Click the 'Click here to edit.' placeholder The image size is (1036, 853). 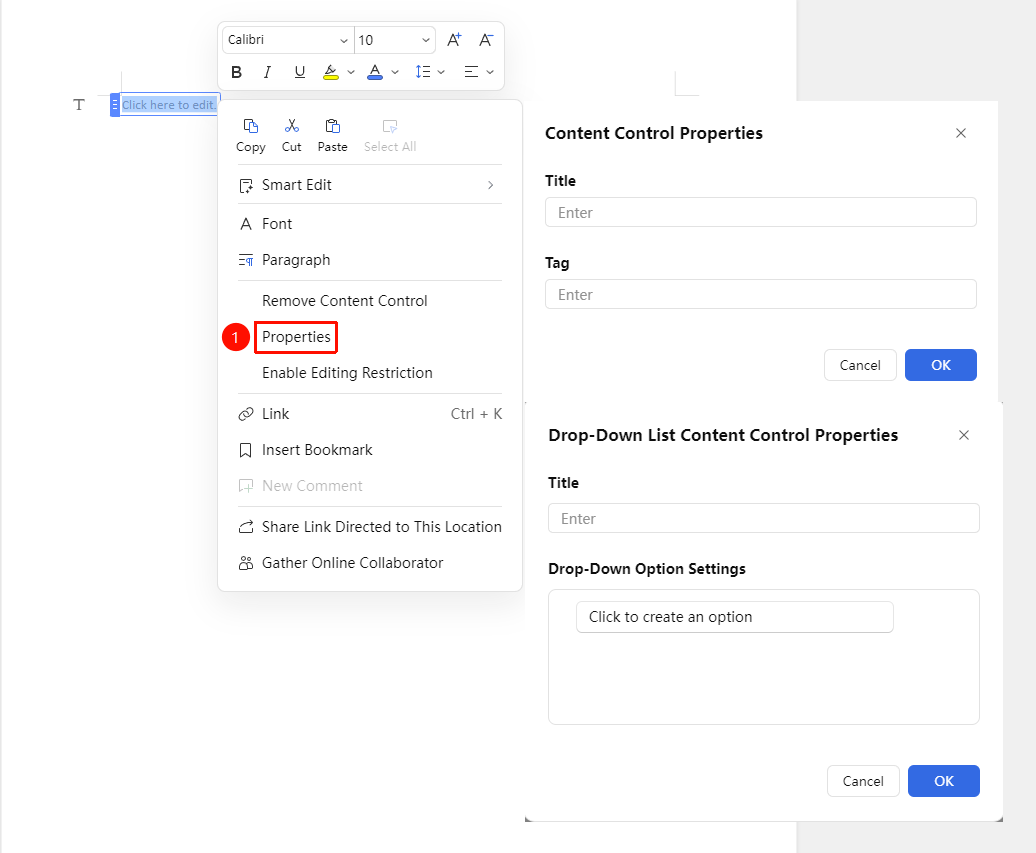[169, 105]
